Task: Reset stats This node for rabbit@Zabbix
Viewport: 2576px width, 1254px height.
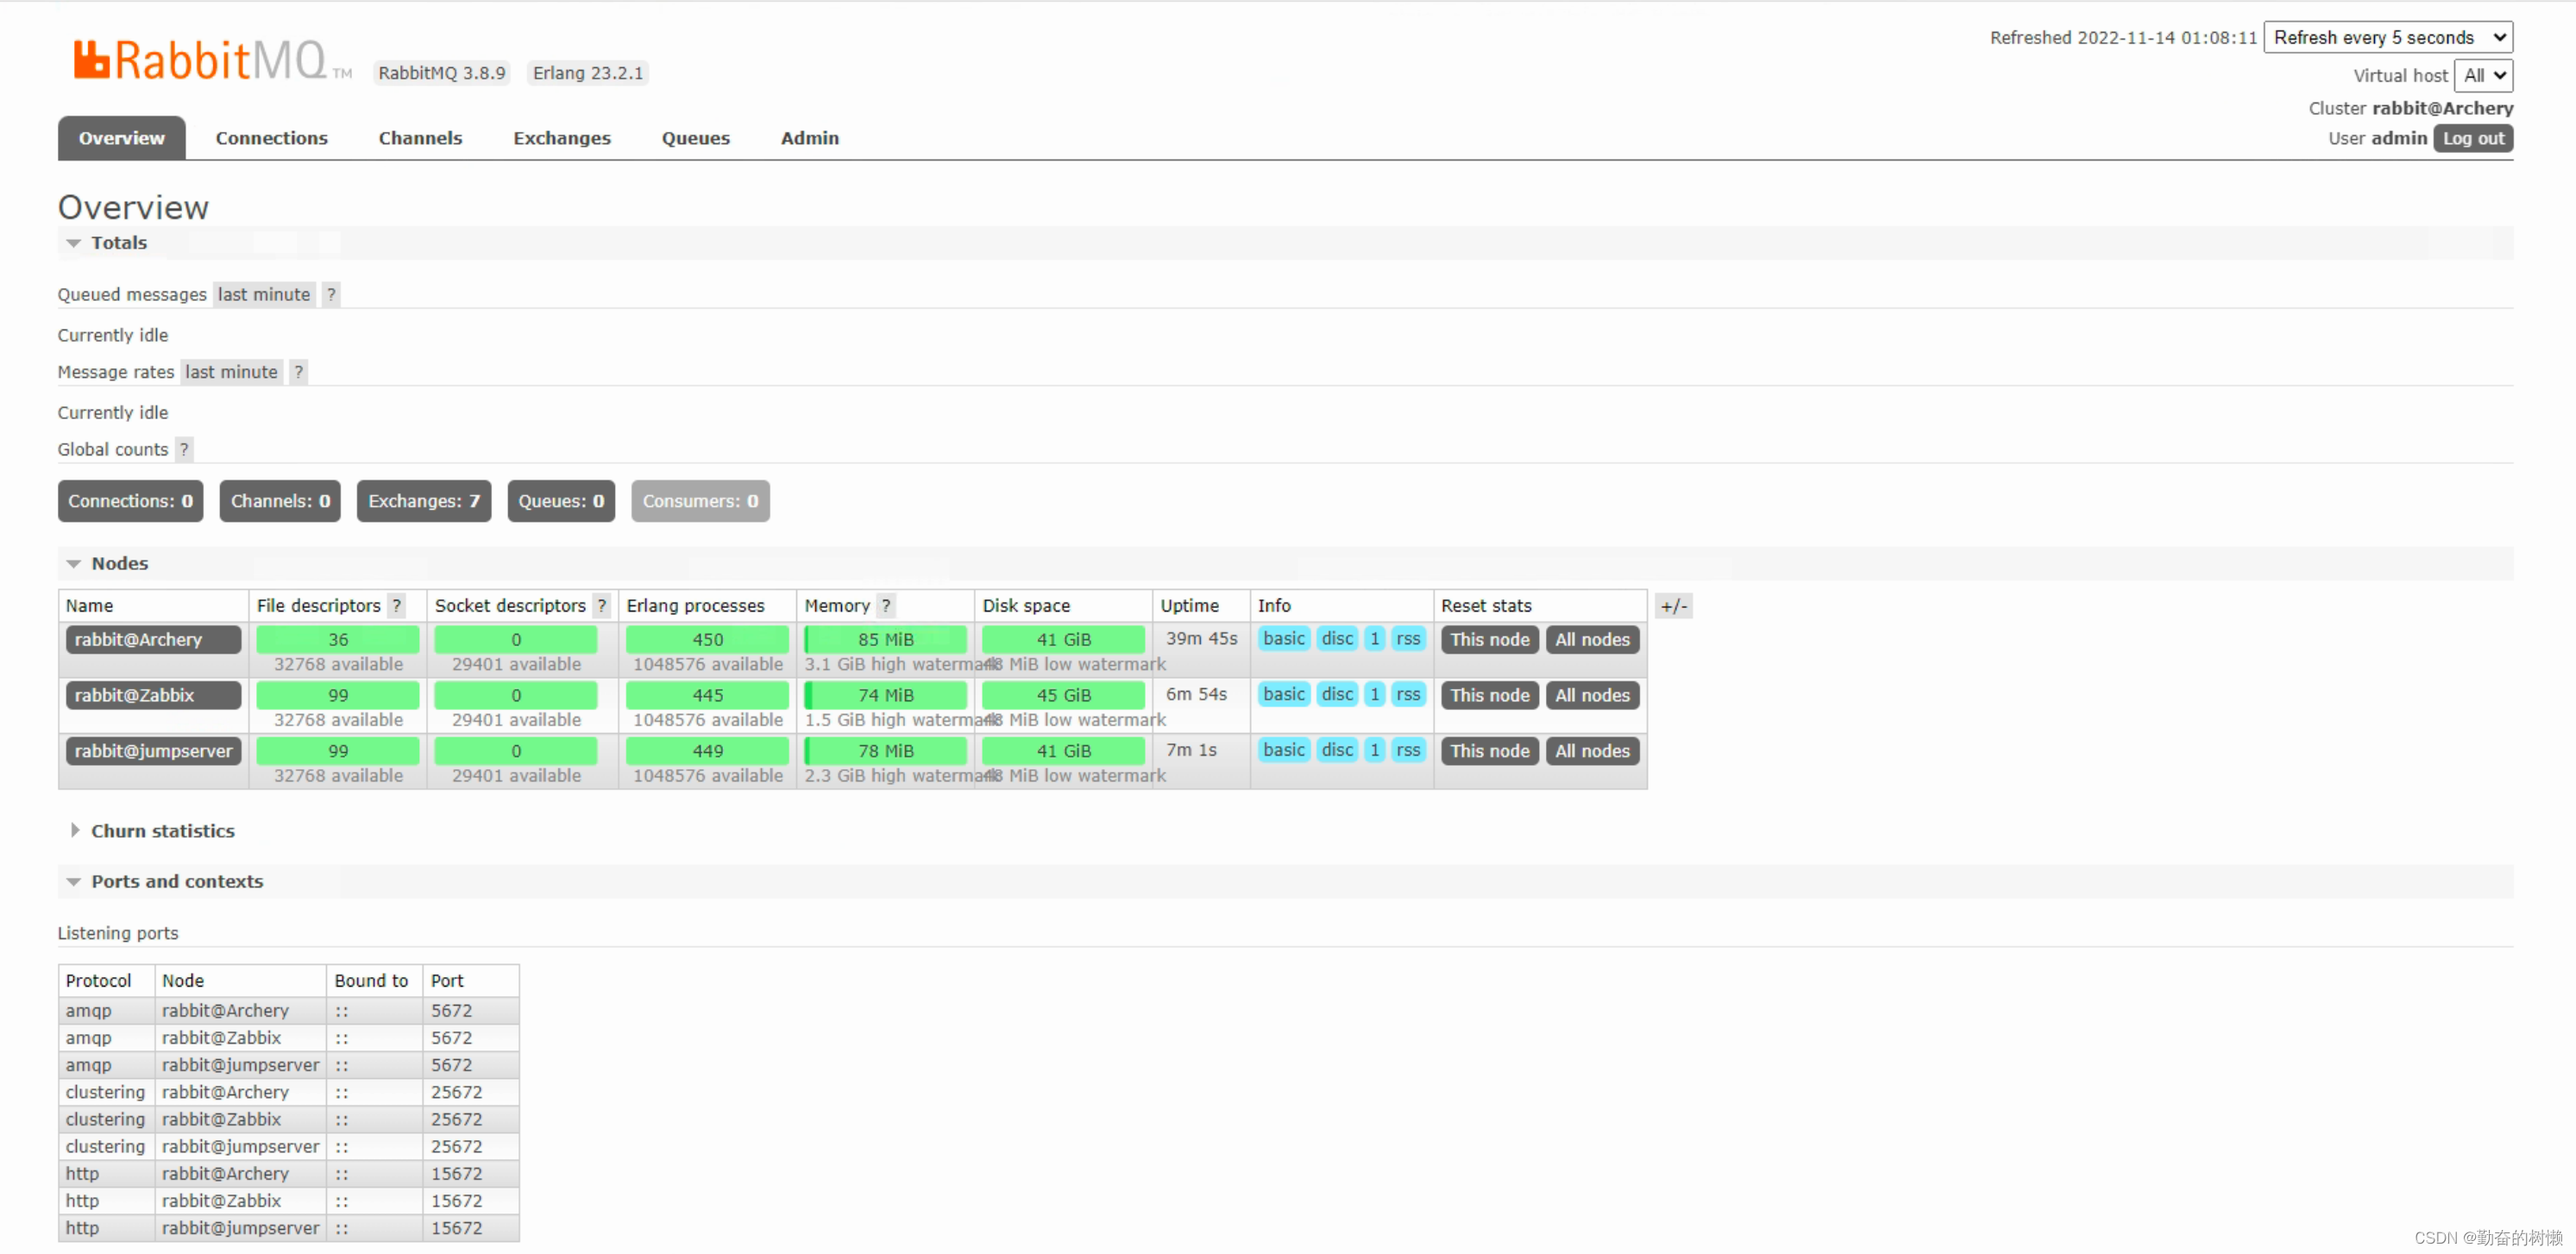Action: (x=1489, y=695)
